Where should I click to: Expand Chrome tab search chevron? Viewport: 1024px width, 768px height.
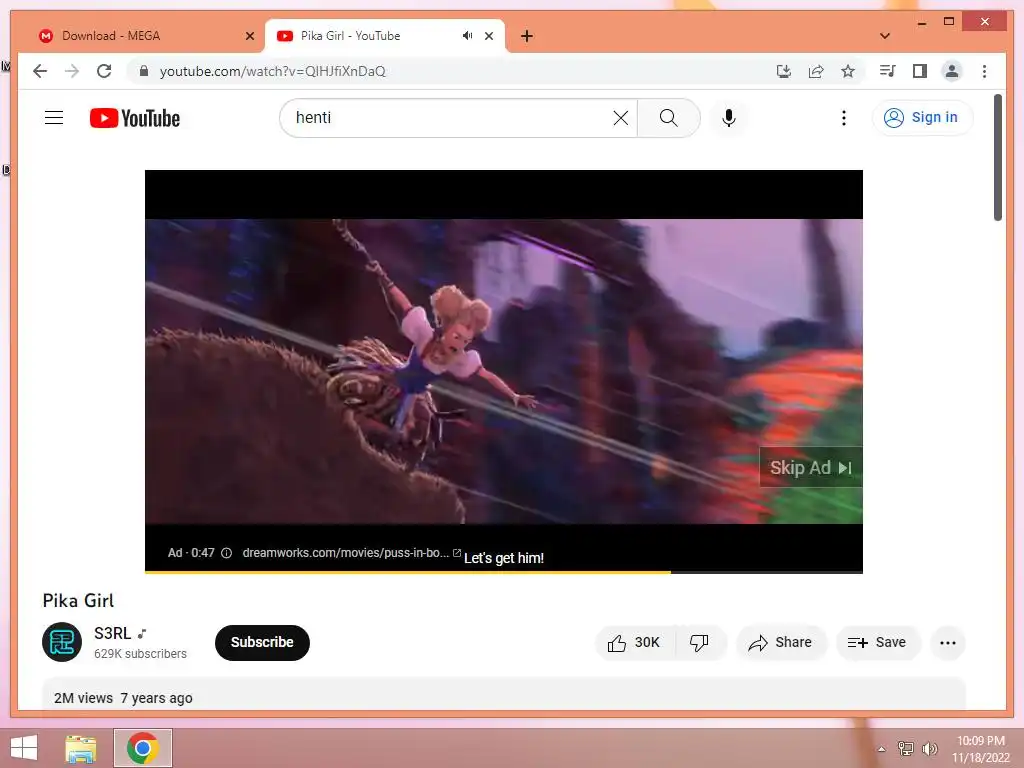tap(885, 36)
